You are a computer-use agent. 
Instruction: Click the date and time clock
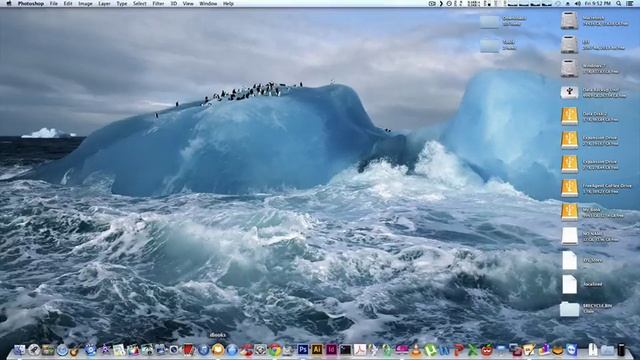(x=597, y=3)
